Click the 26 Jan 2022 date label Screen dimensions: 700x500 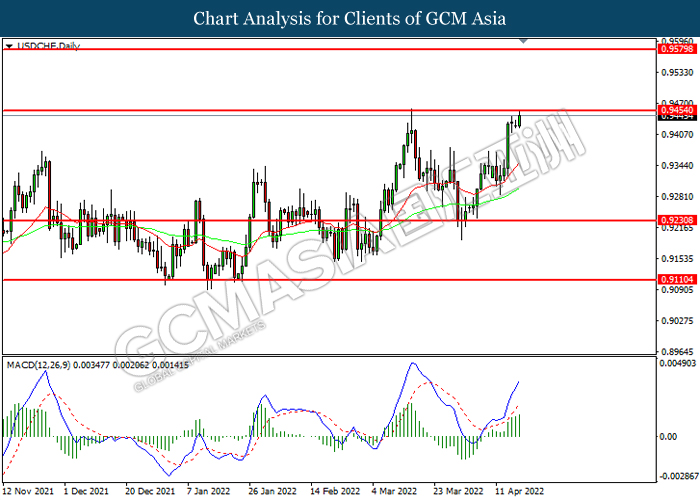tap(272, 491)
